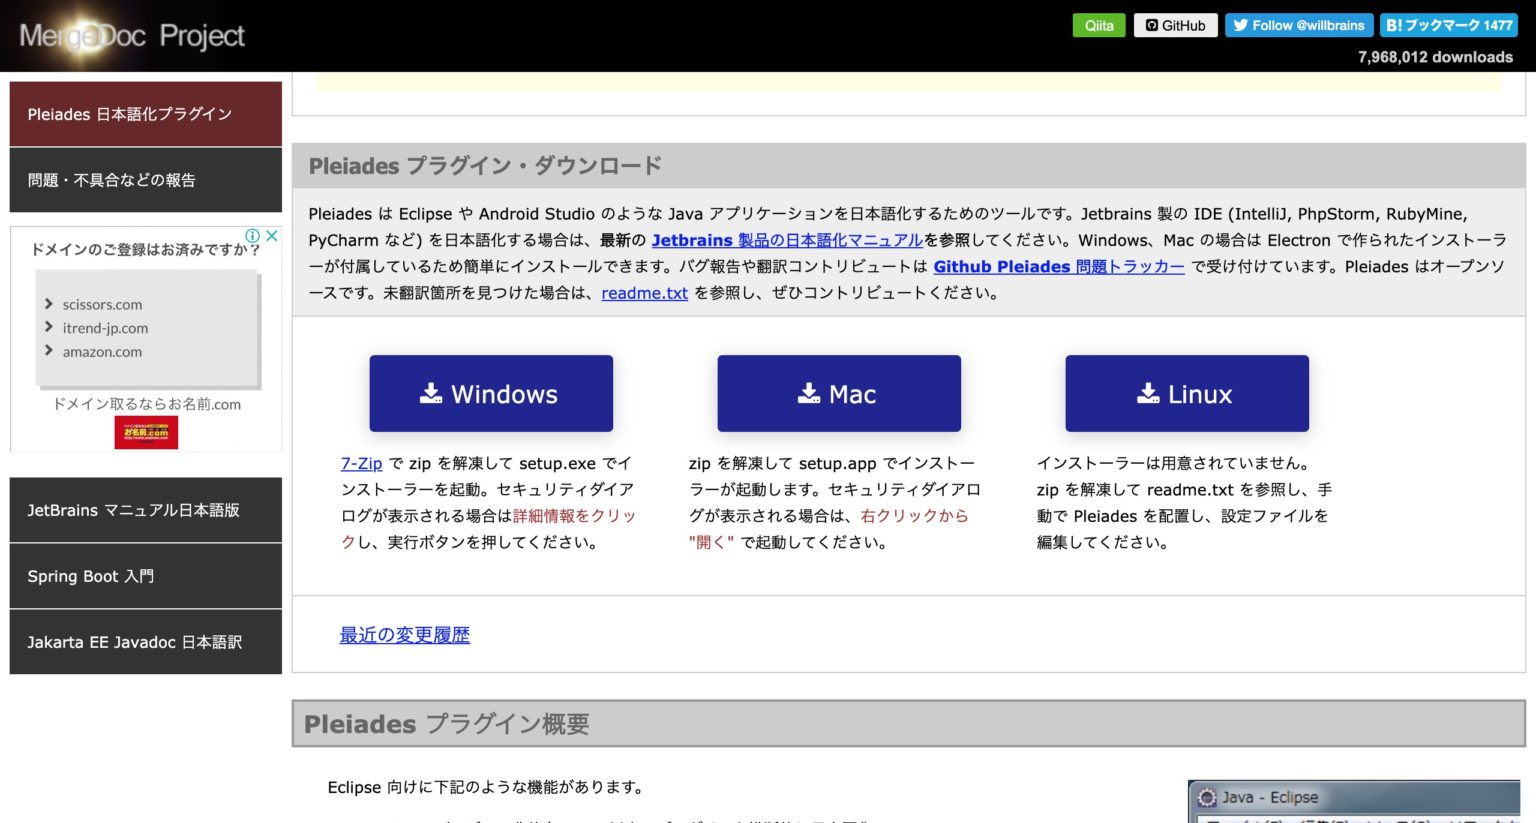Open the 7-Zip link
Screen dimensions: 1536x823
pos(361,463)
